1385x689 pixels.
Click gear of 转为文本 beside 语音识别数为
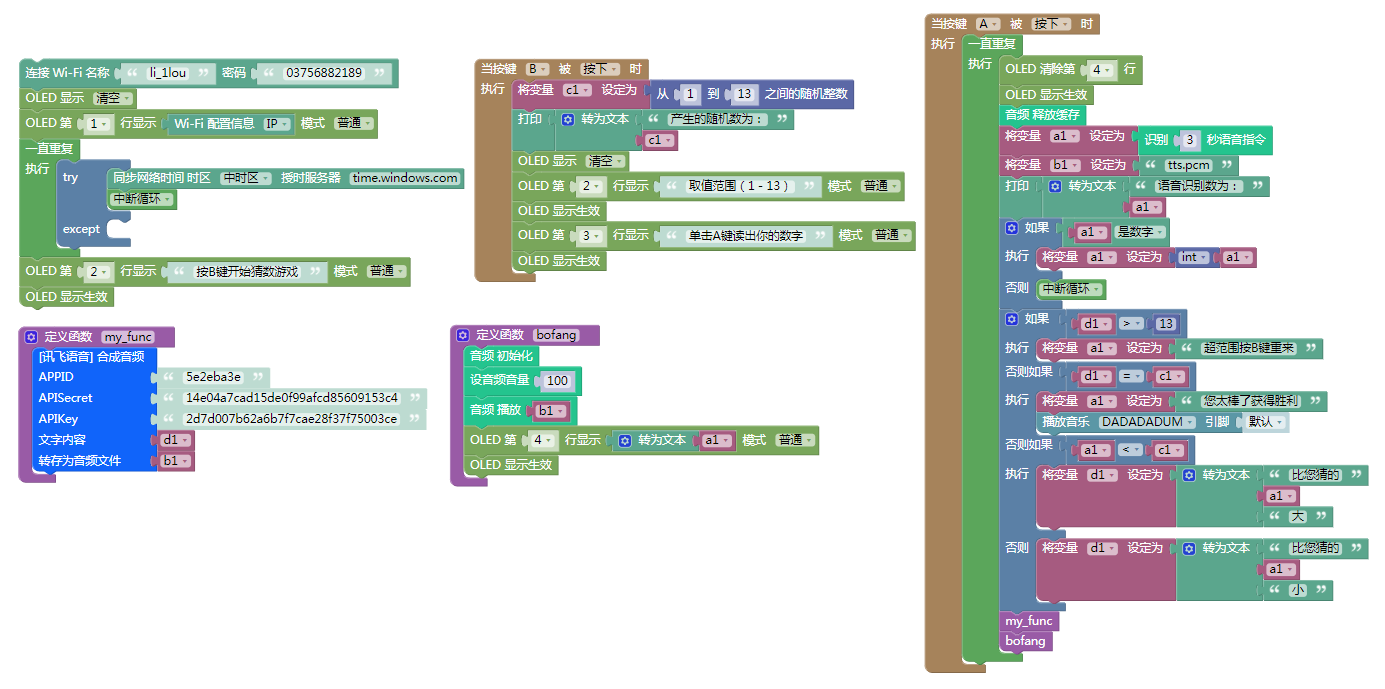pyautogui.click(x=1055, y=186)
